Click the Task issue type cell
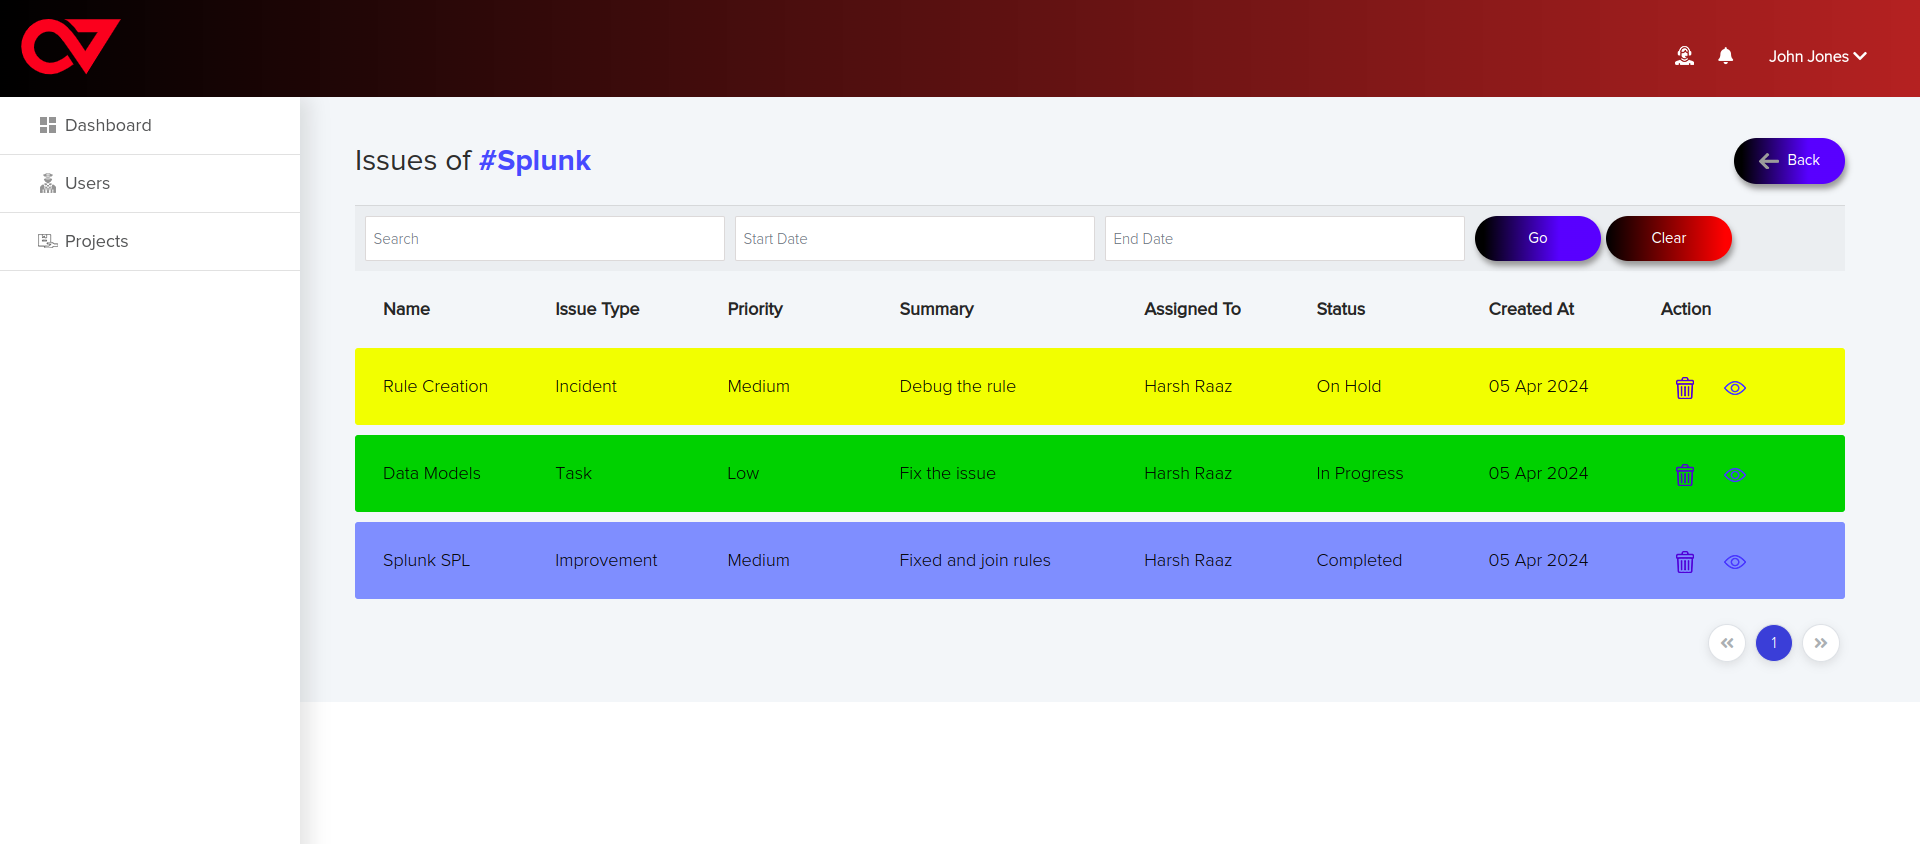Screen dimensions: 1920x844 (573, 473)
